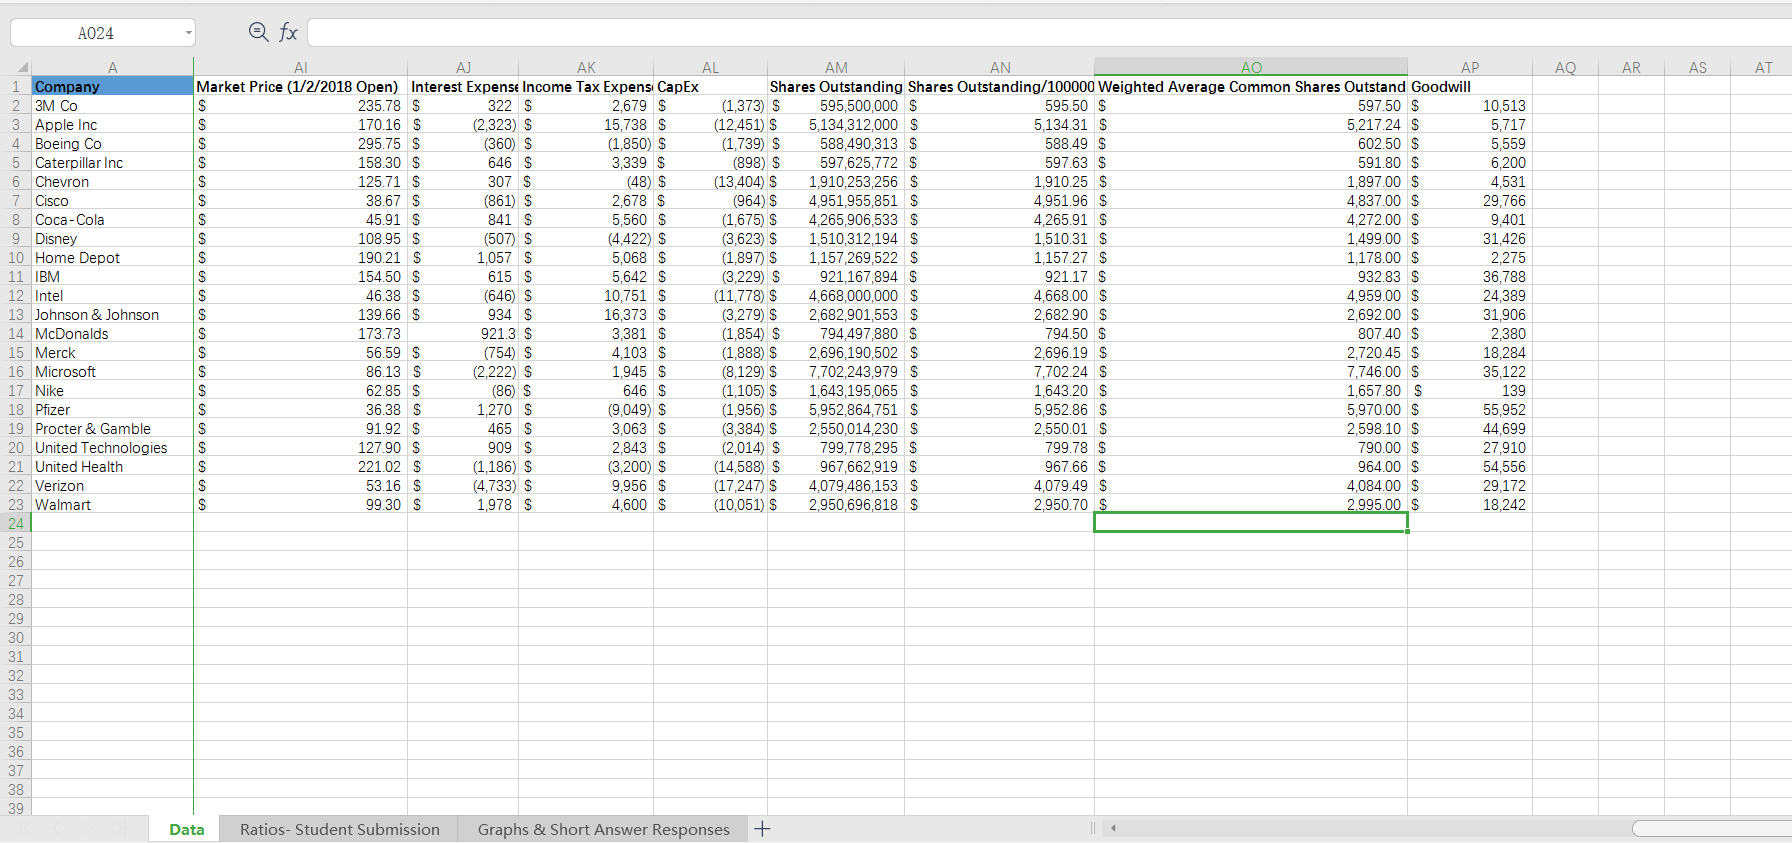Click the Income Tax Expense header cell

[586, 87]
